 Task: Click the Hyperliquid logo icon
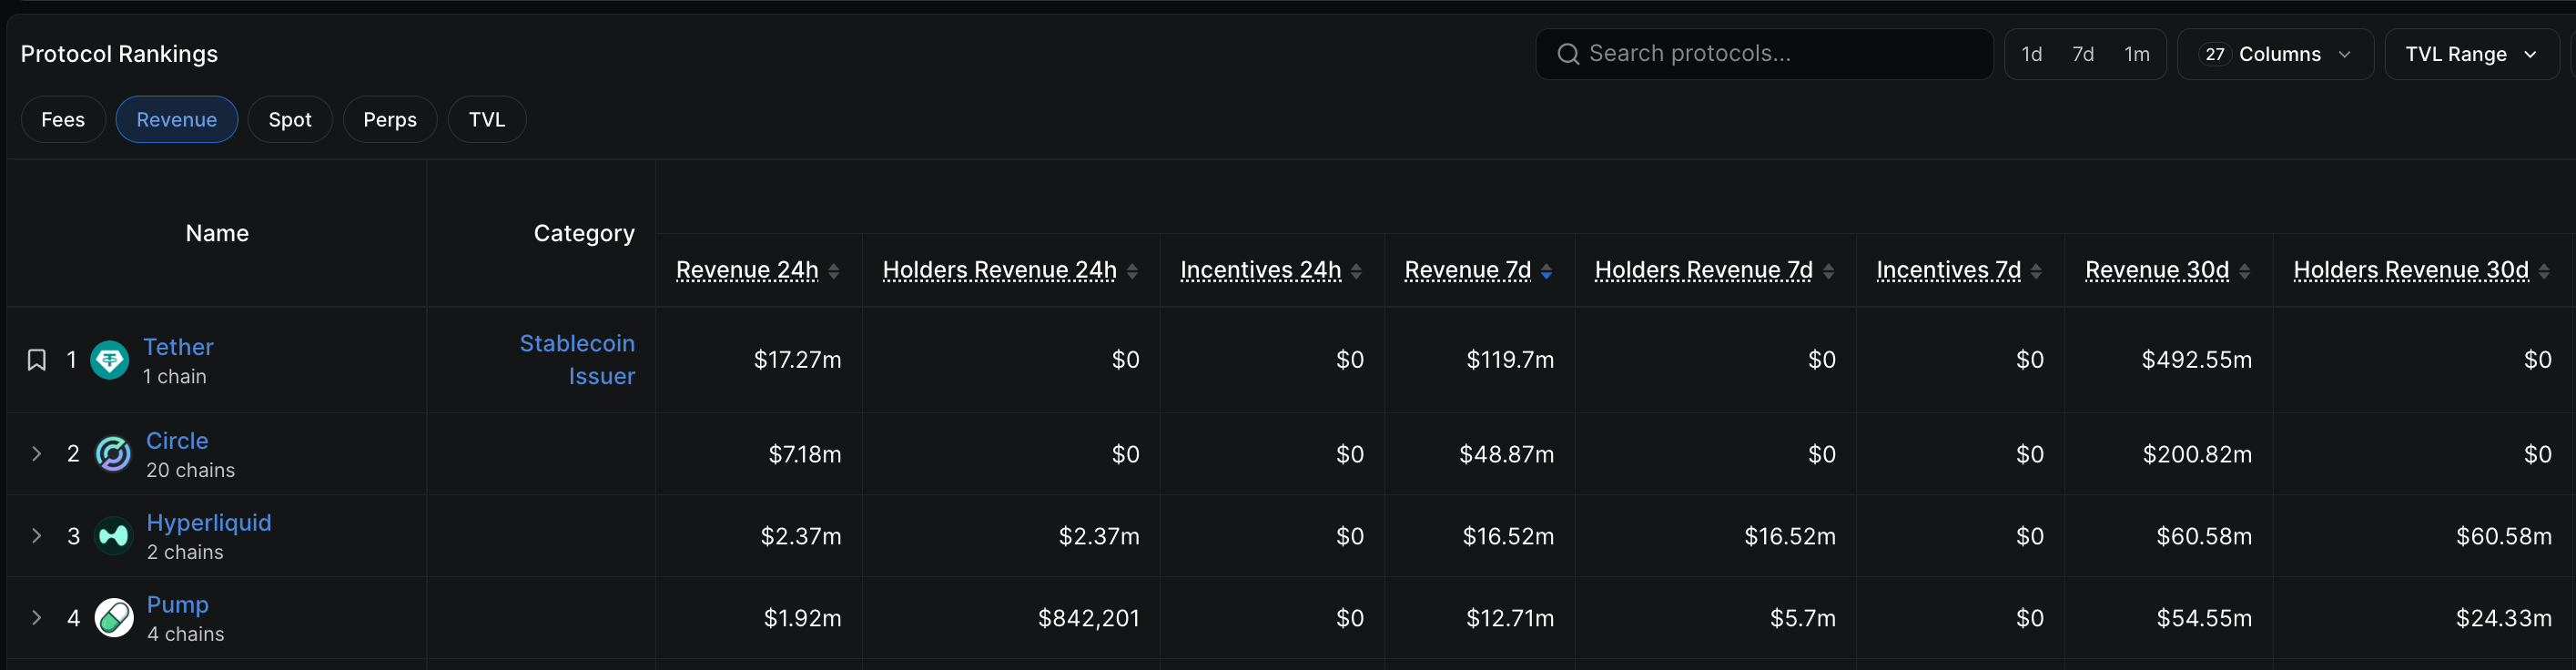pos(113,536)
